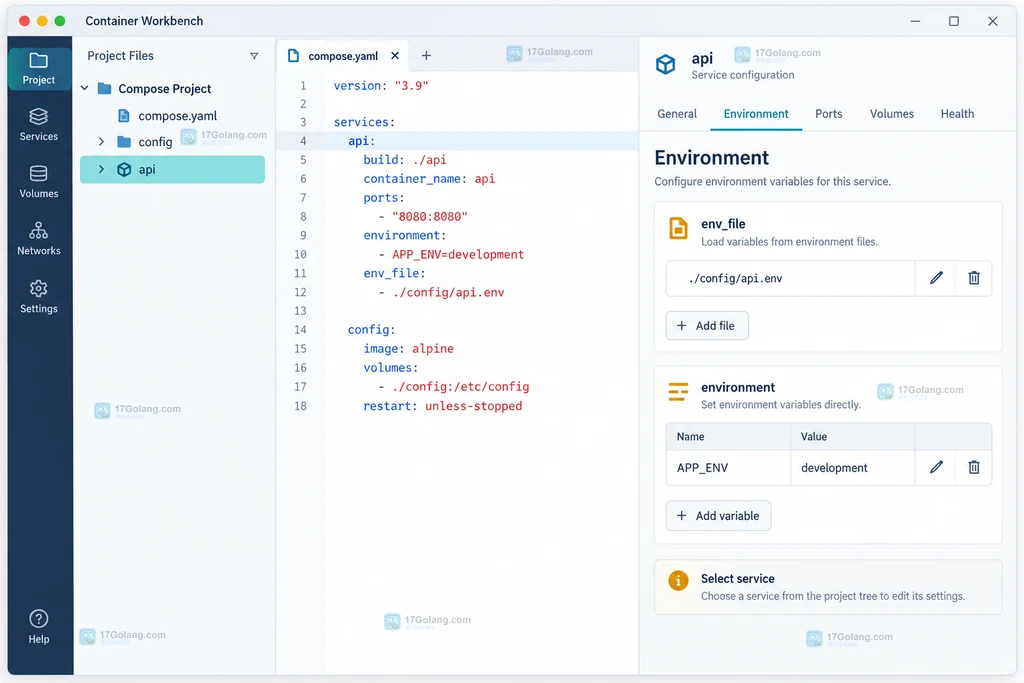Click line 1 version "3.9" code
Viewport: 1024px width, 683px height.
pos(381,86)
